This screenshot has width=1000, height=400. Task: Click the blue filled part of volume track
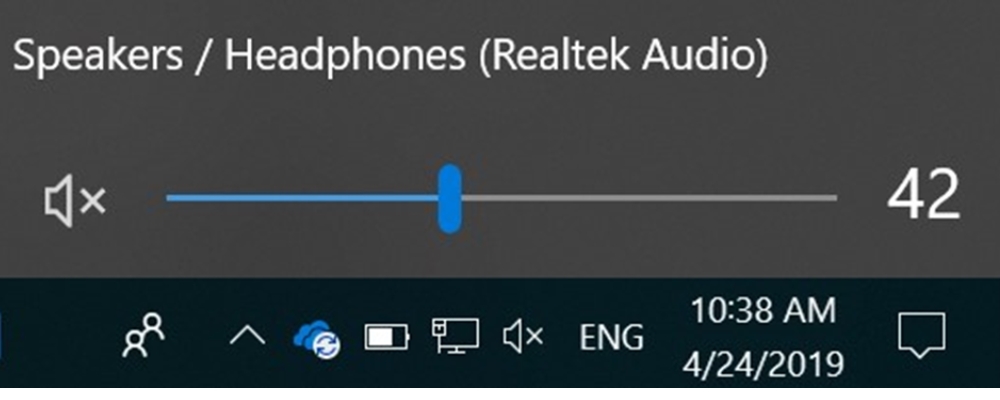[300, 198]
